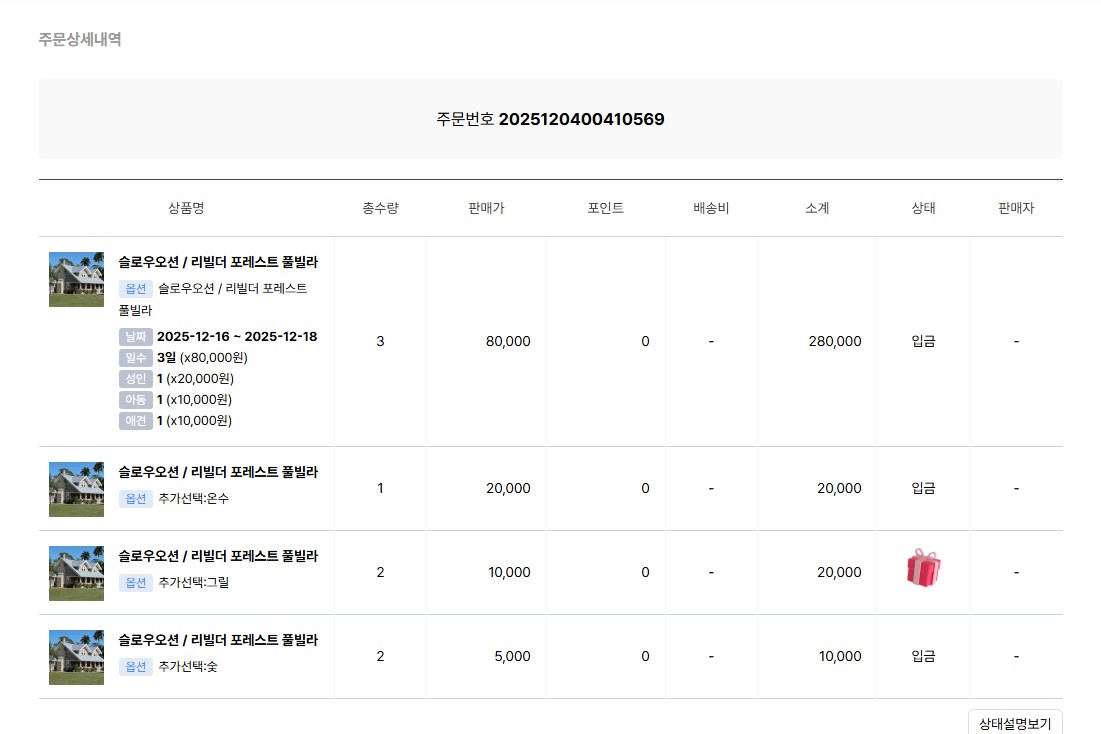Click the 아동 badge
The width and height of the screenshot is (1101, 734).
[x=135, y=400]
